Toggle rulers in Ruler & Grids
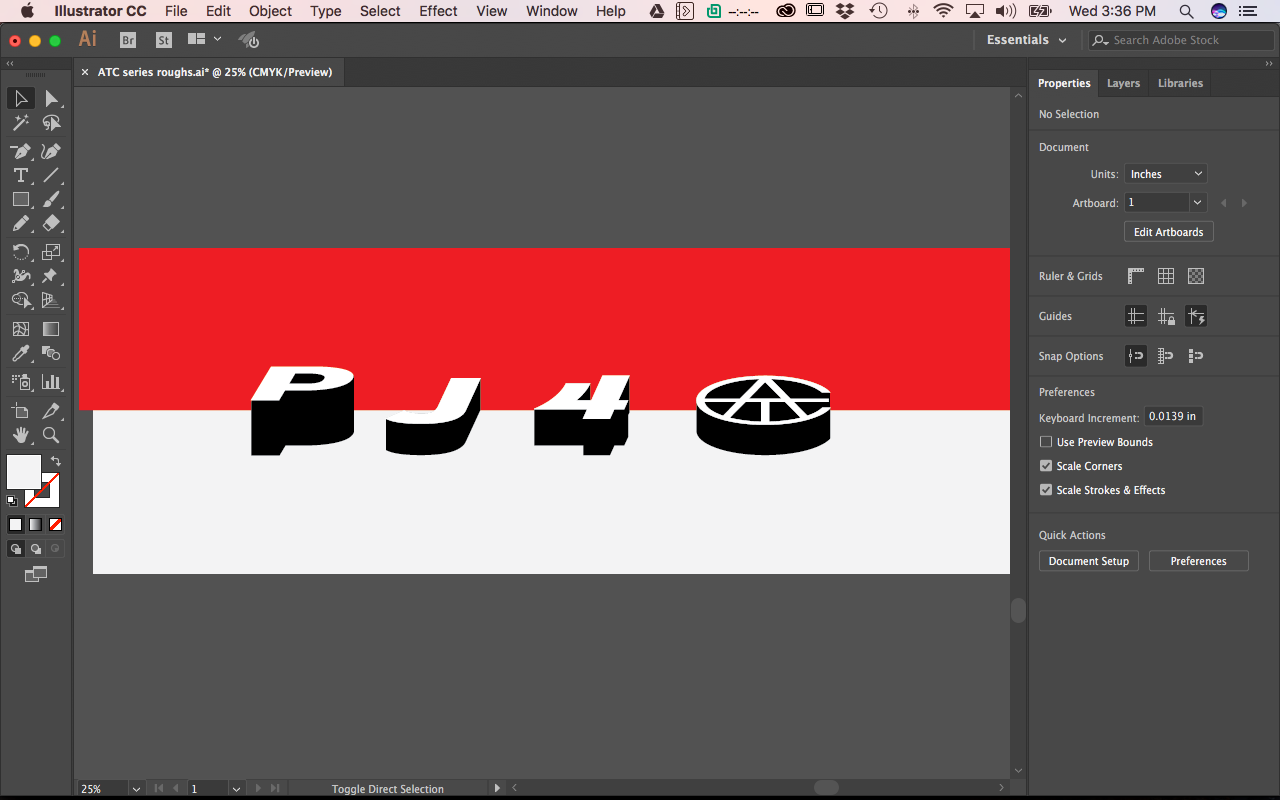Image resolution: width=1280 pixels, height=800 pixels. (1136, 276)
